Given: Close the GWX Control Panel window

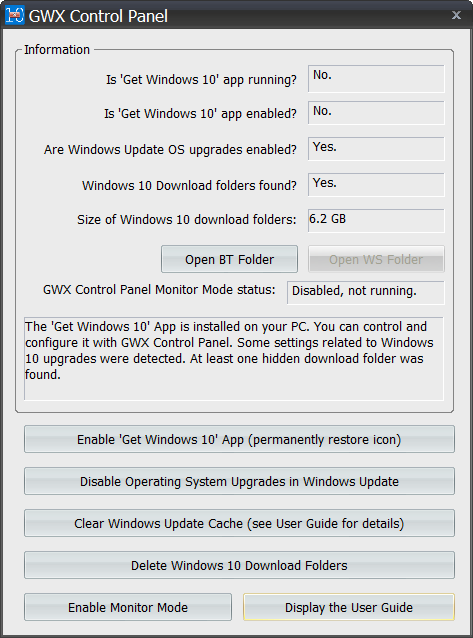Looking at the screenshot, I should pyautogui.click(x=456, y=15).
